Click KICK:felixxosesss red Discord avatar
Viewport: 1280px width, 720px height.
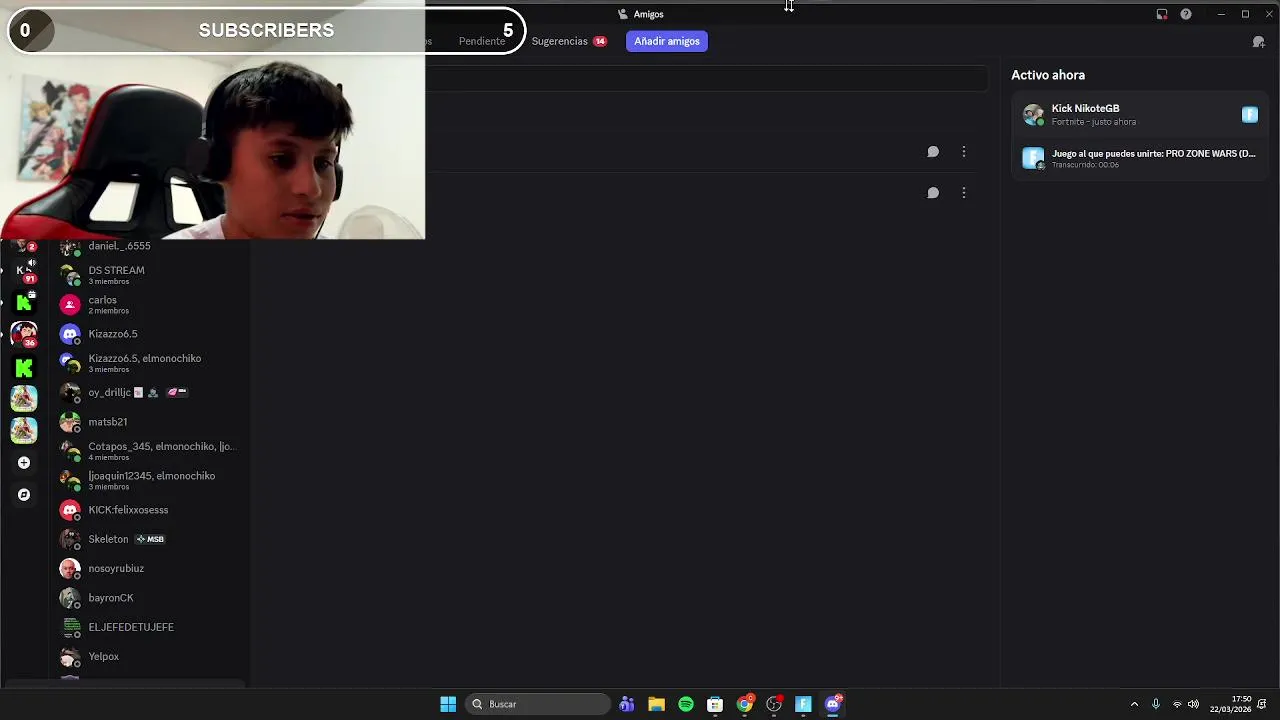[x=70, y=510]
